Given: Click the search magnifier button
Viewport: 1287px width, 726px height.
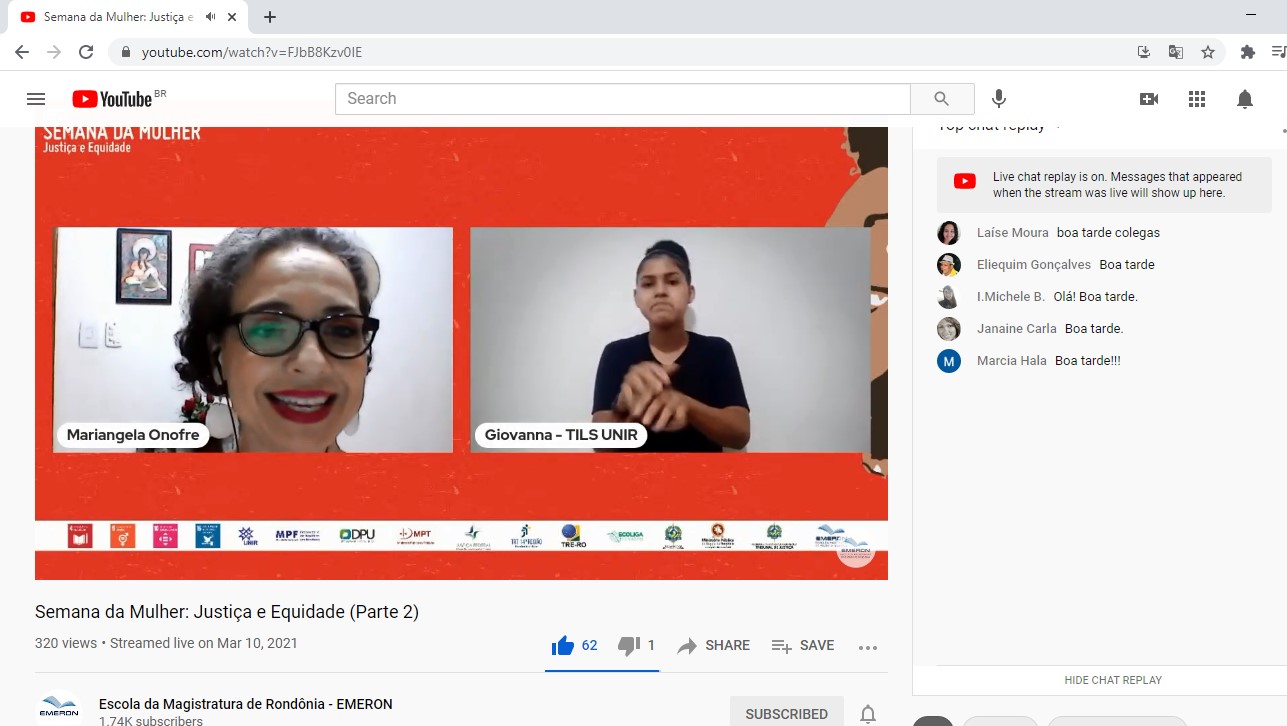Looking at the screenshot, I should coord(941,99).
